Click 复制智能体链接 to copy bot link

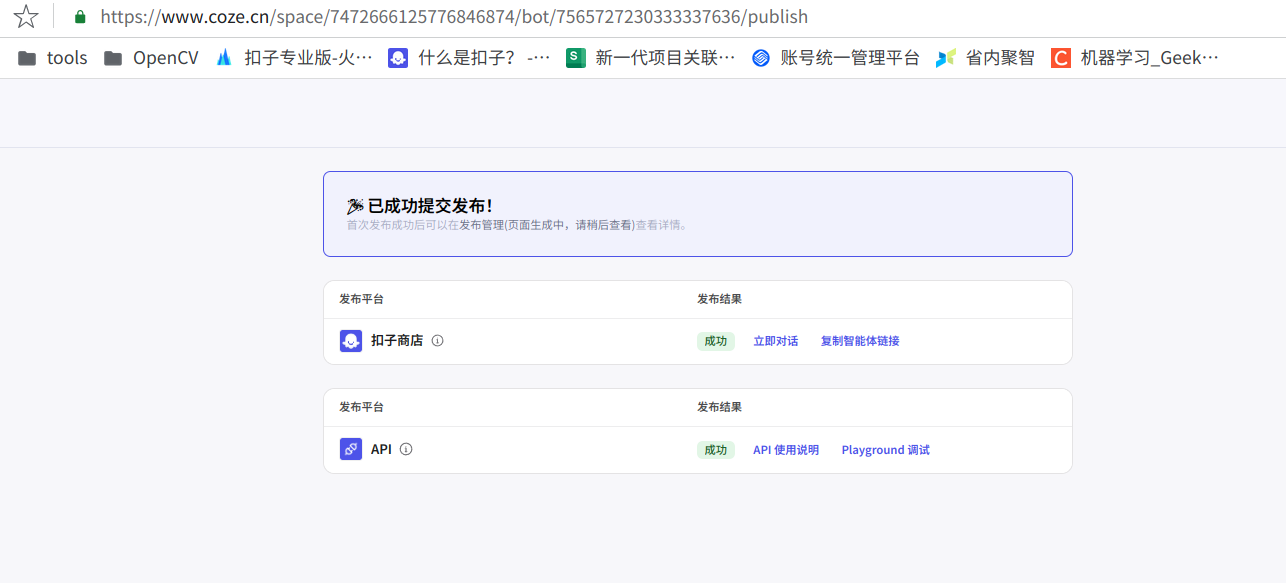[x=859, y=340]
